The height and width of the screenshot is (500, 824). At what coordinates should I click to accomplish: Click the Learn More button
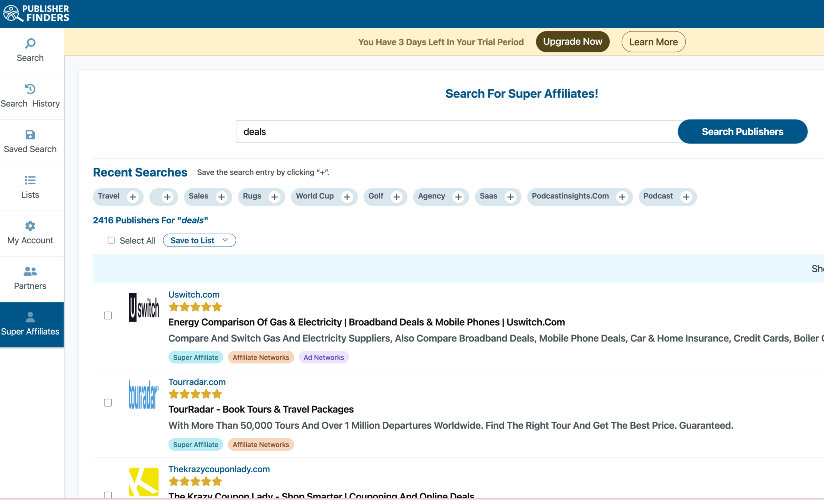click(653, 42)
